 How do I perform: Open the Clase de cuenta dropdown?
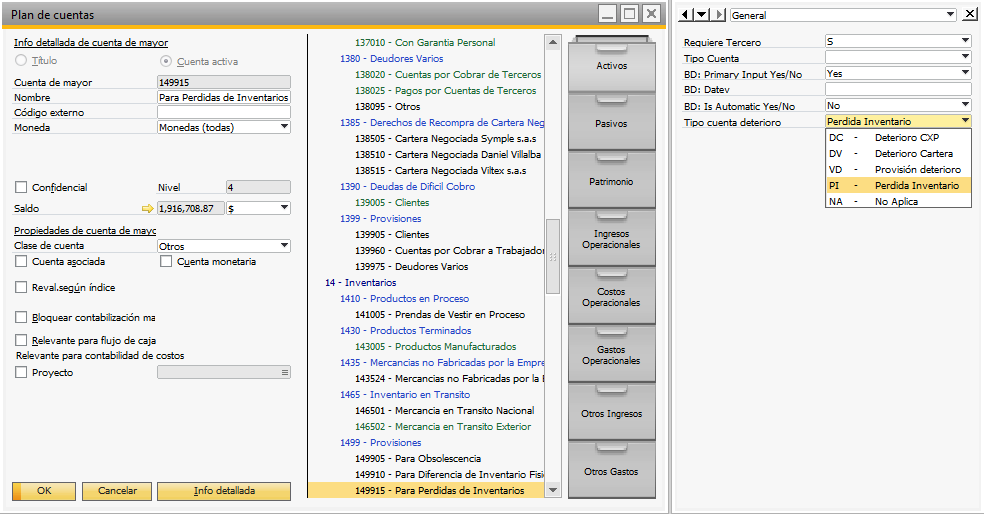tap(284, 246)
